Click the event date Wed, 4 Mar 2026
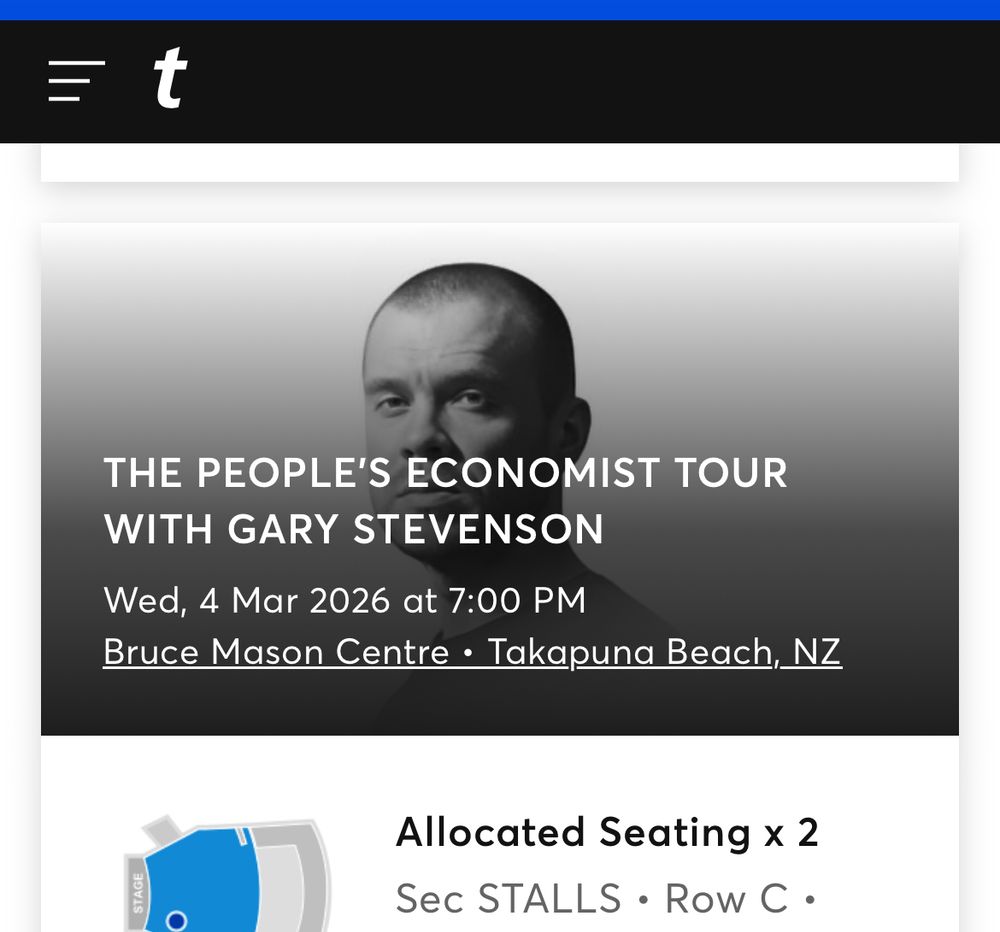The image size is (1000, 932). pyautogui.click(x=246, y=601)
